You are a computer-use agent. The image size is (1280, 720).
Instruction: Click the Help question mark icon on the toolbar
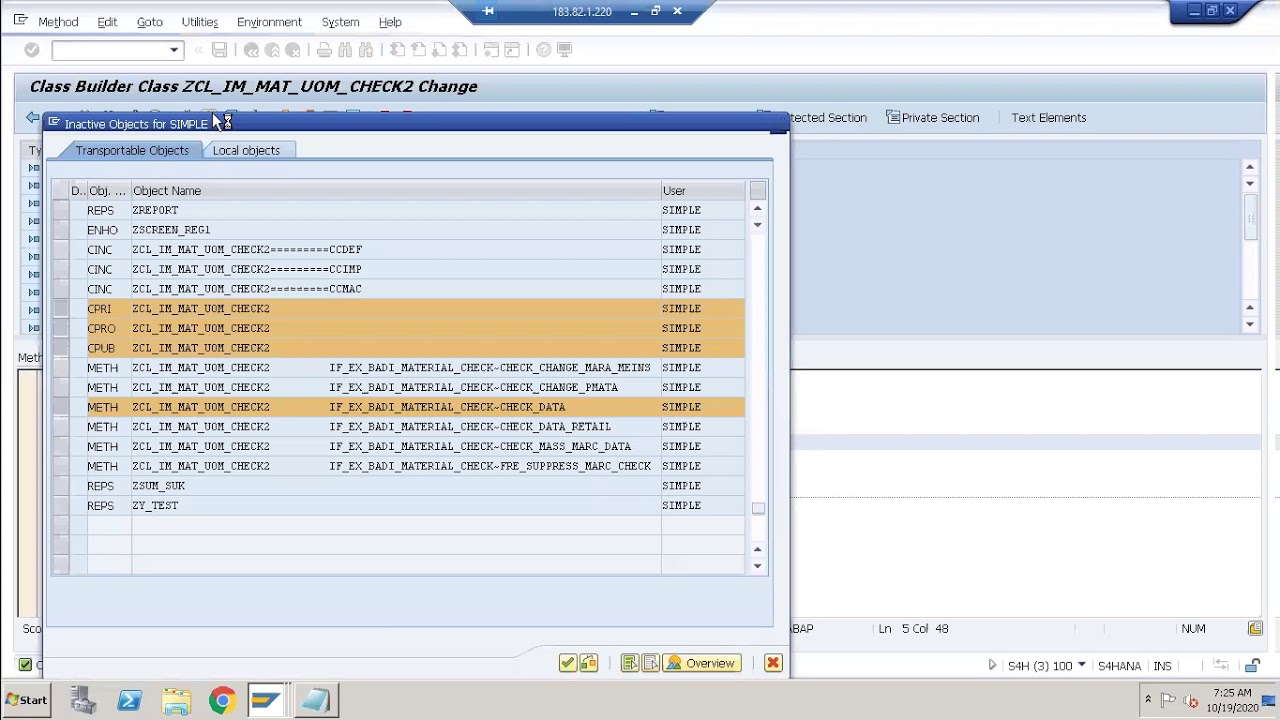pos(543,50)
